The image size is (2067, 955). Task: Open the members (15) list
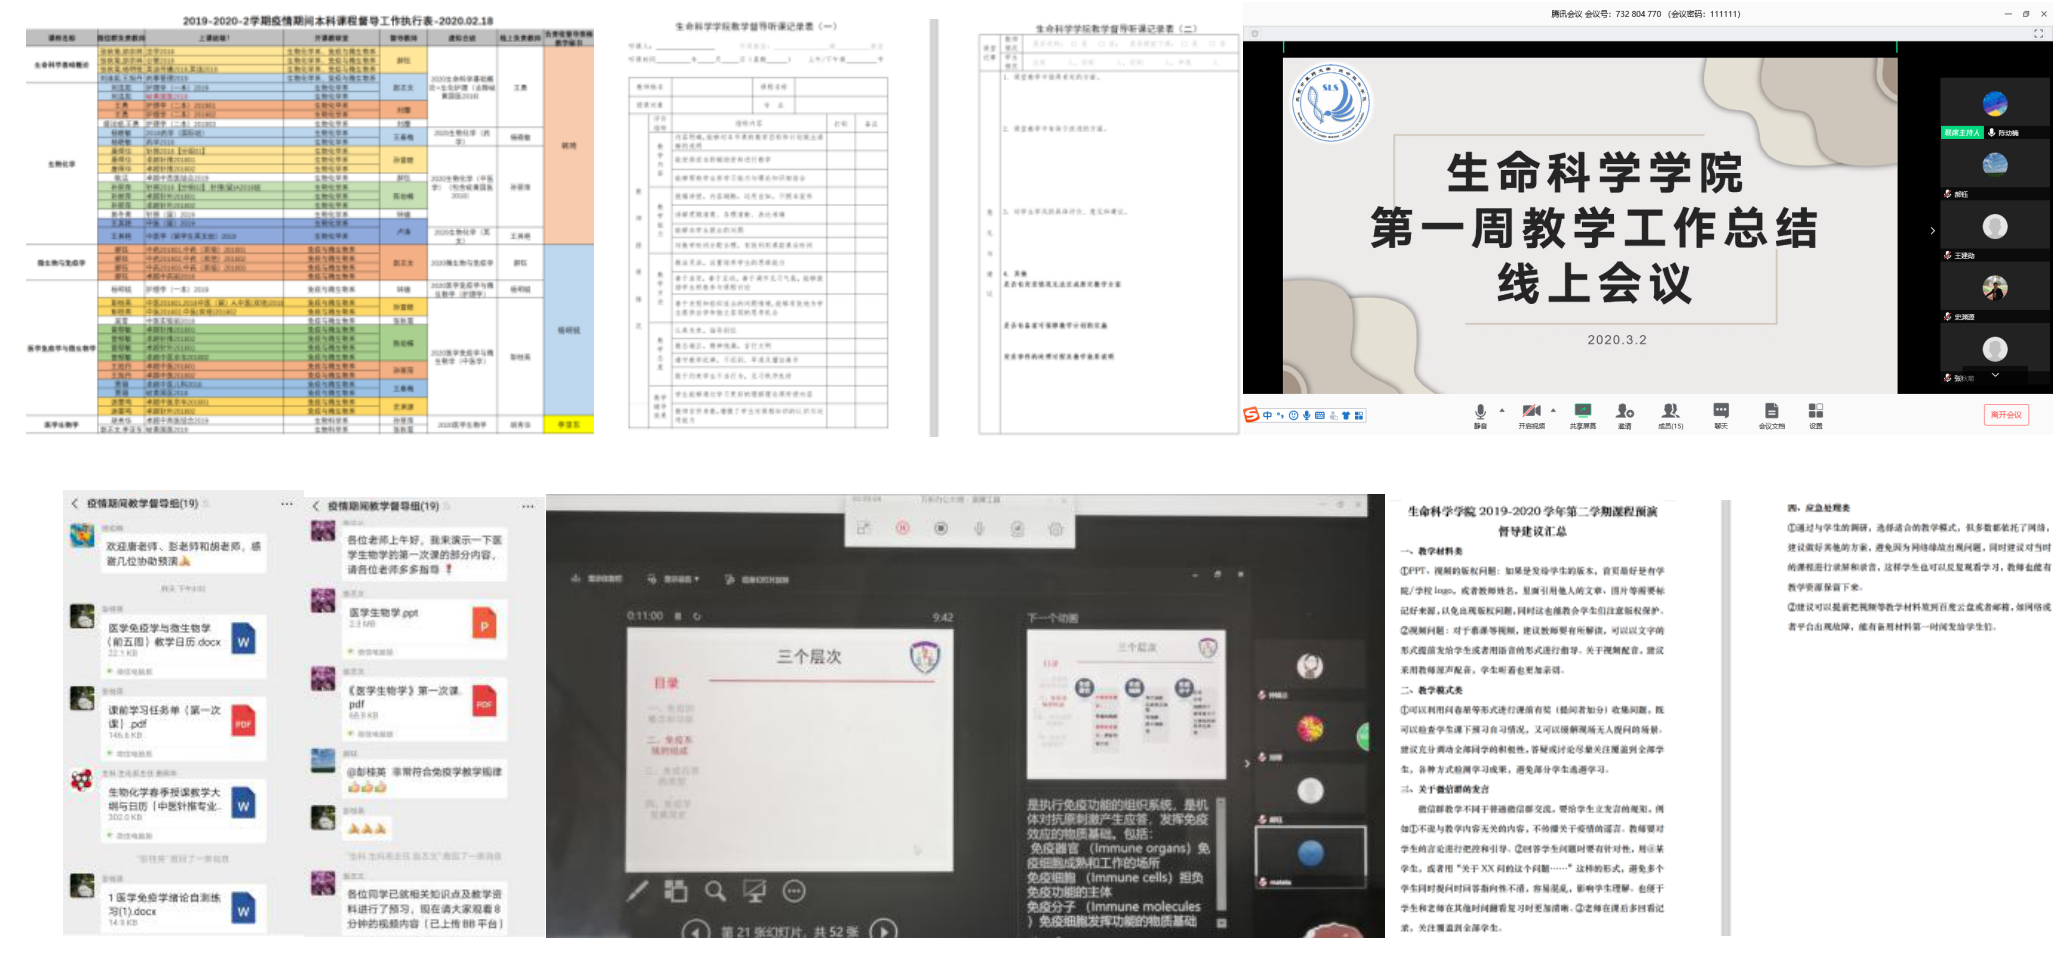click(x=1670, y=412)
